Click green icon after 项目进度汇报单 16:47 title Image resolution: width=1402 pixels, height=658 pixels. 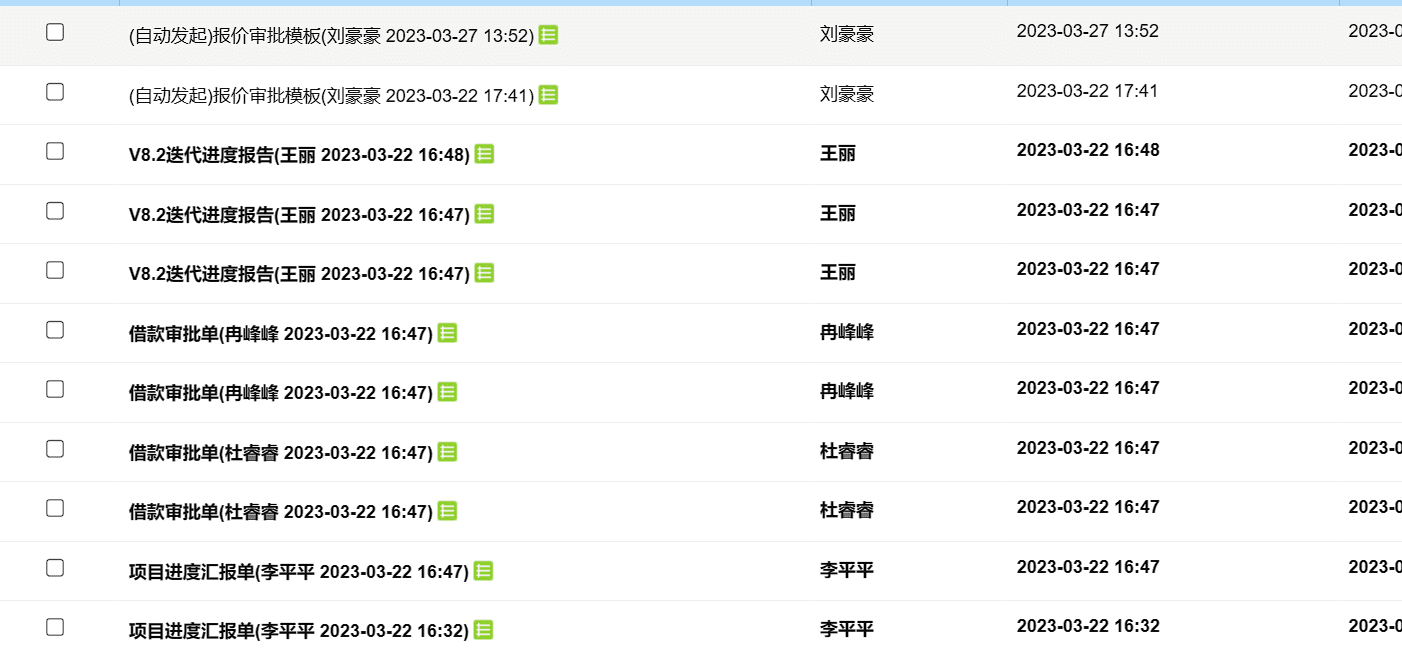coord(483,571)
